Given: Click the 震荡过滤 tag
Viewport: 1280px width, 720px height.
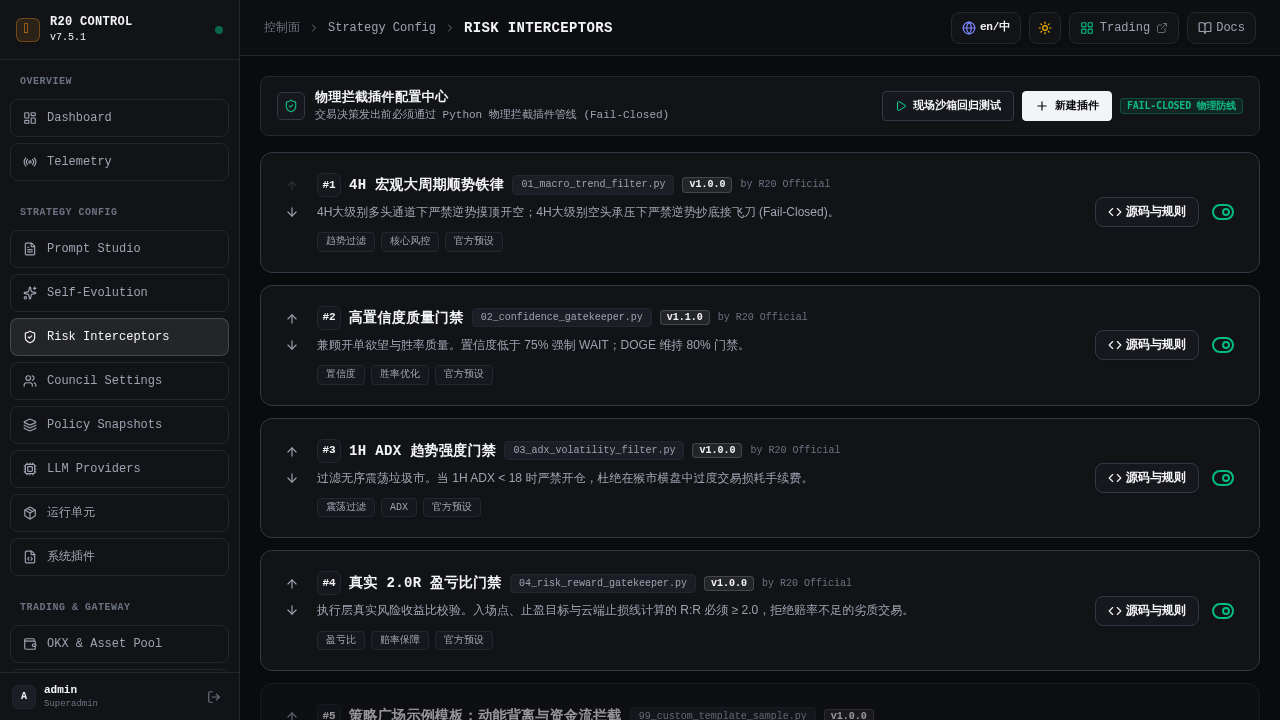Looking at the screenshot, I should pyautogui.click(x=346, y=508).
